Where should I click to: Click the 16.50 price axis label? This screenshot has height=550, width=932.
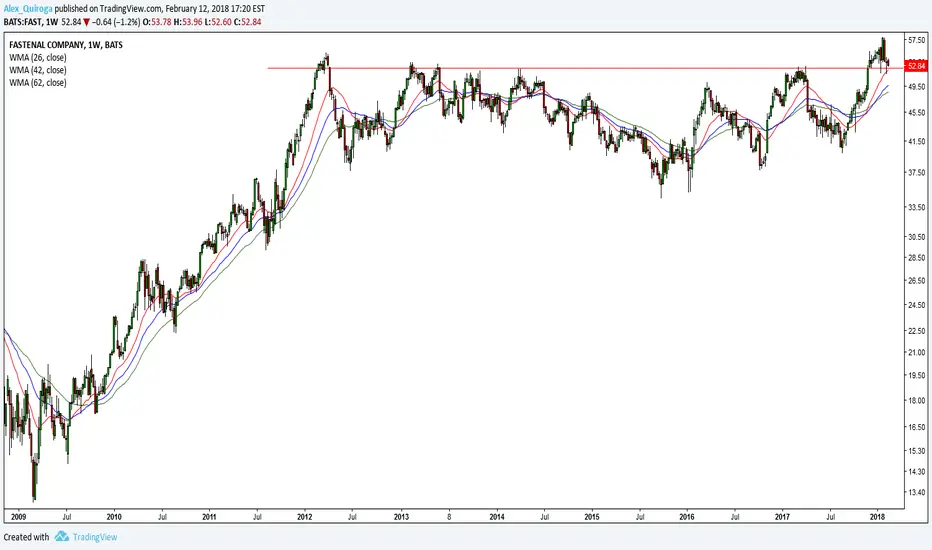pyautogui.click(x=917, y=427)
